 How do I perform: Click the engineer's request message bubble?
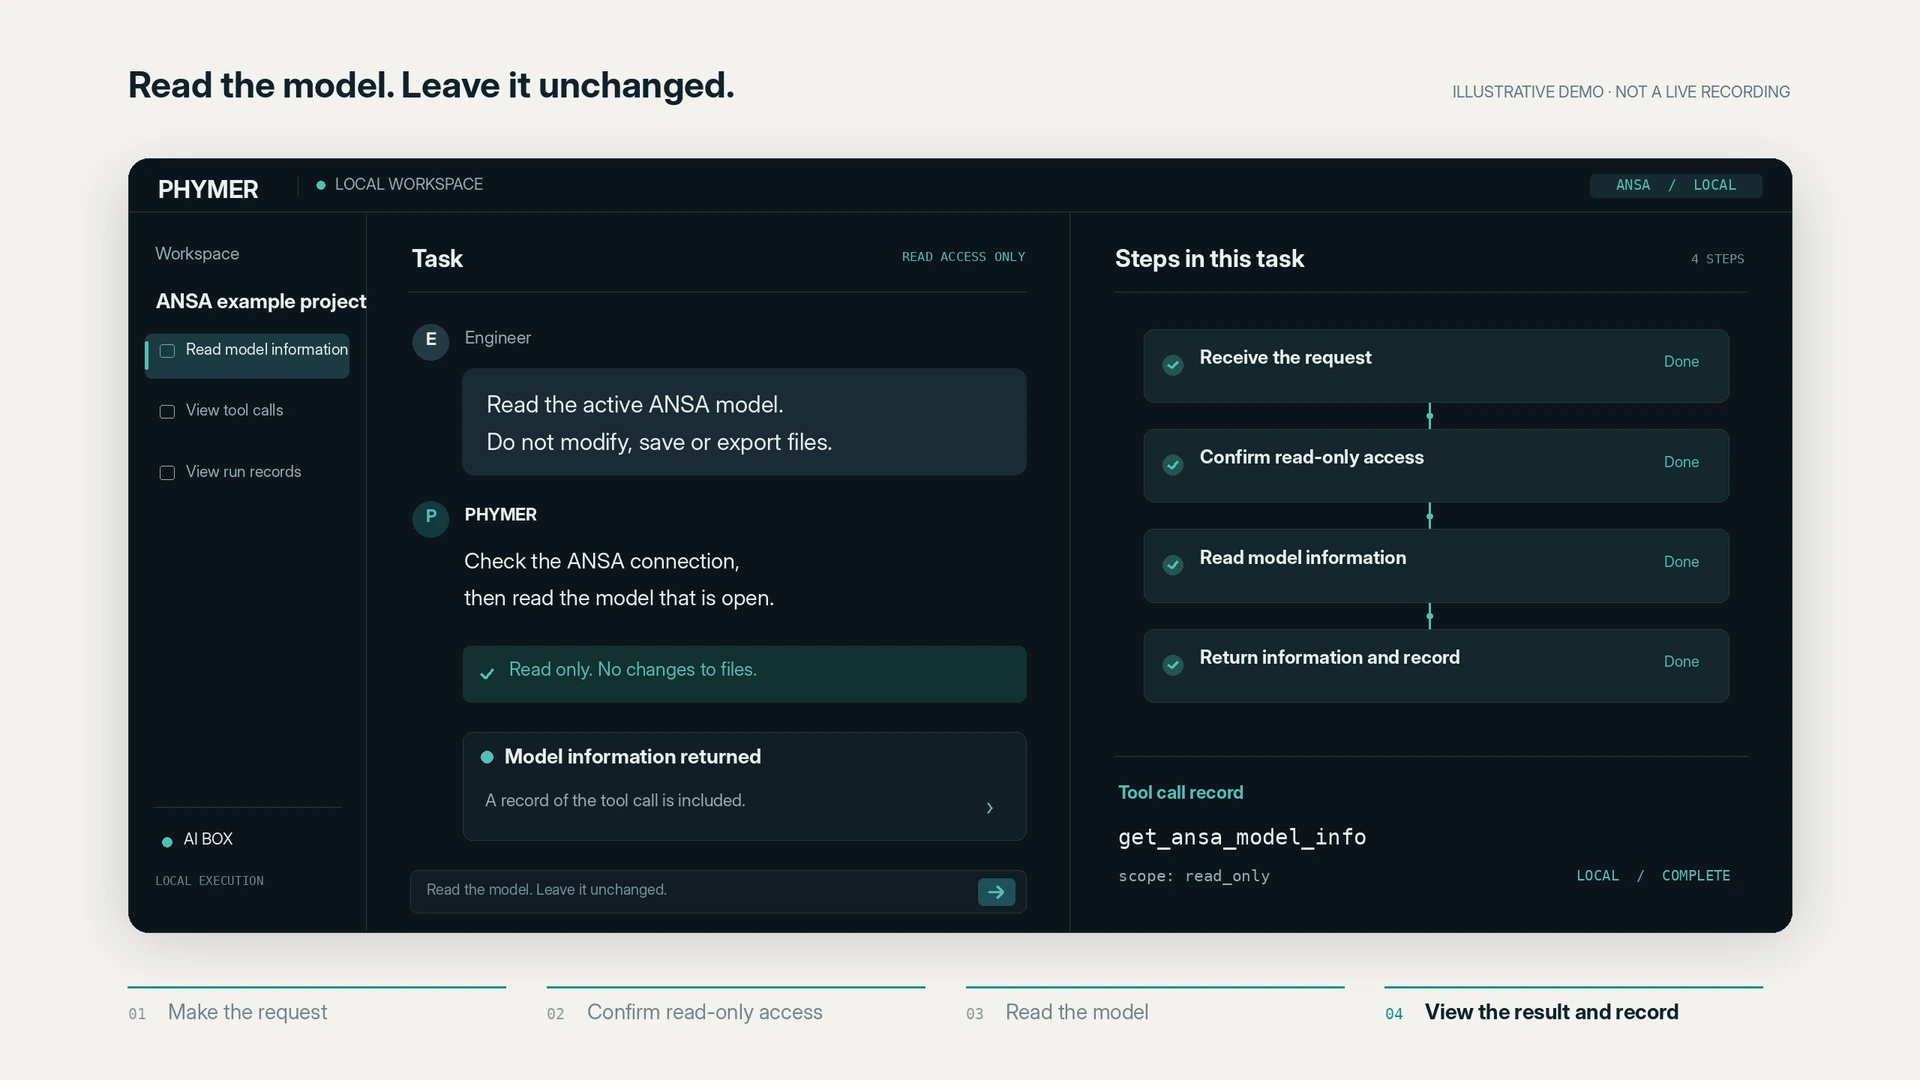coord(744,422)
